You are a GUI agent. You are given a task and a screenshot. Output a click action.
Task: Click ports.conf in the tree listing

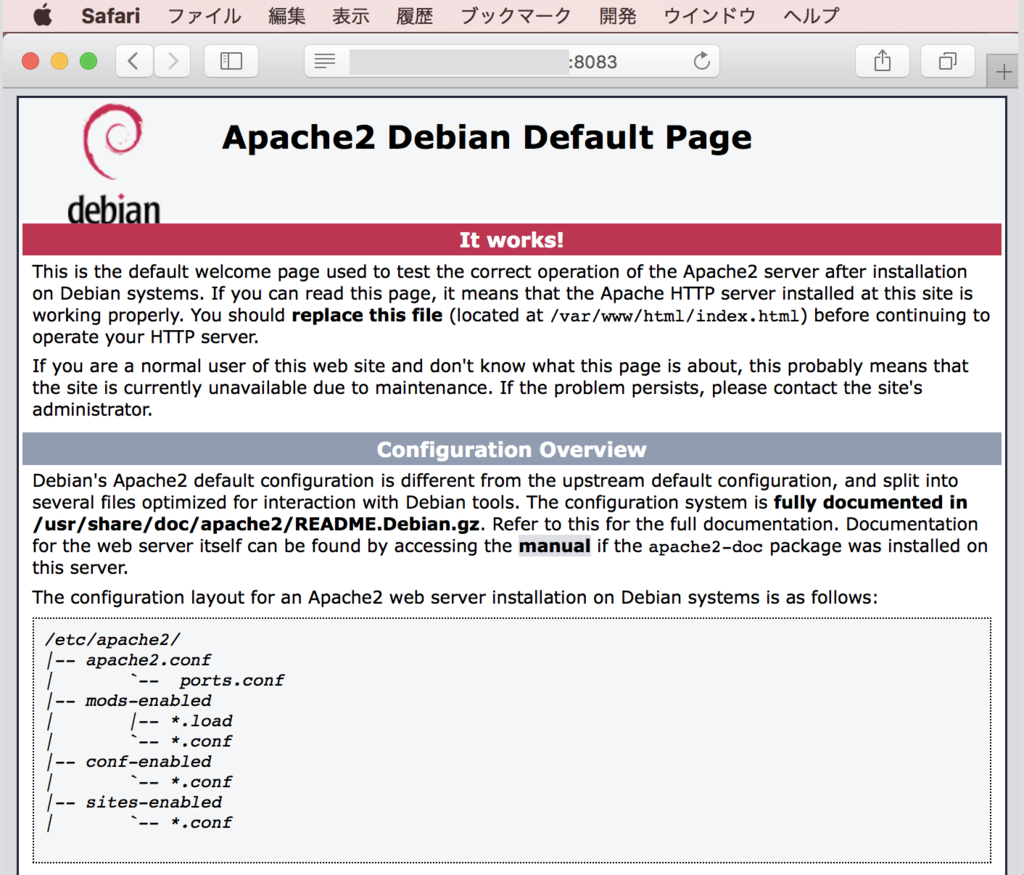coord(232,680)
